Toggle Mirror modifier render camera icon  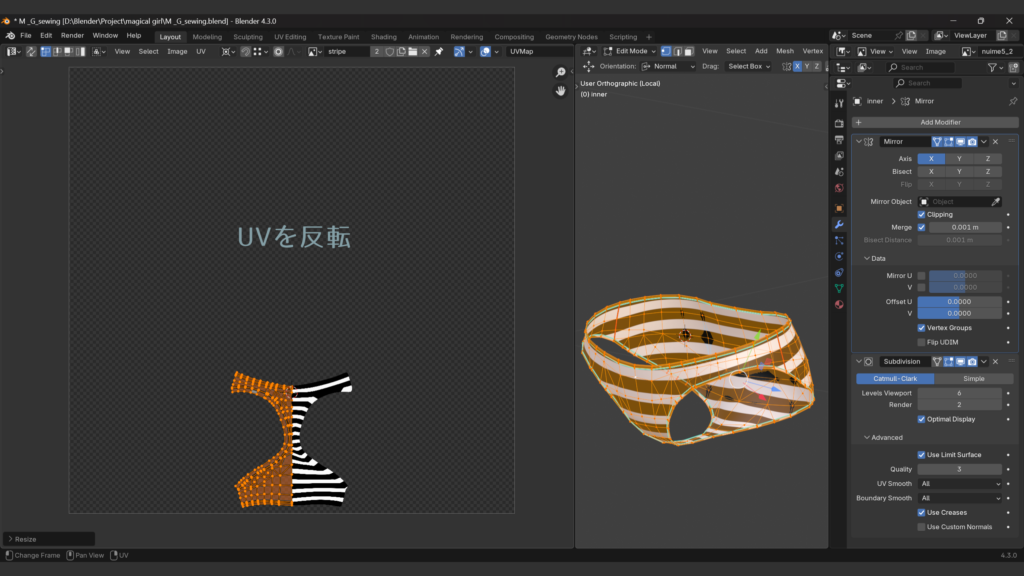point(971,142)
